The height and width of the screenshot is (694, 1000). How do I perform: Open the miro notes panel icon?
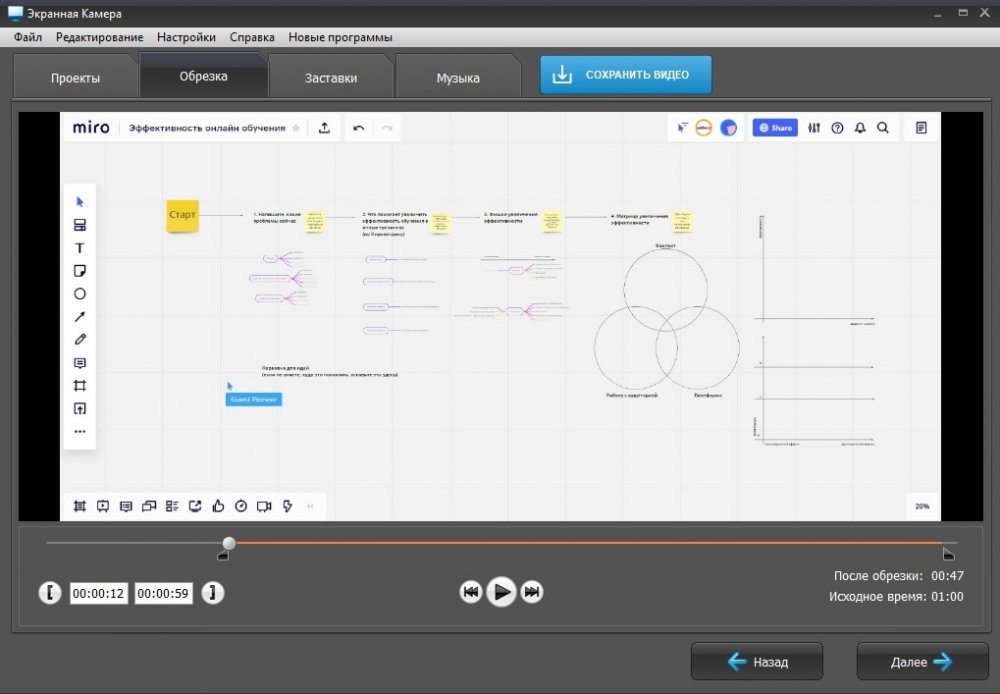(x=922, y=128)
